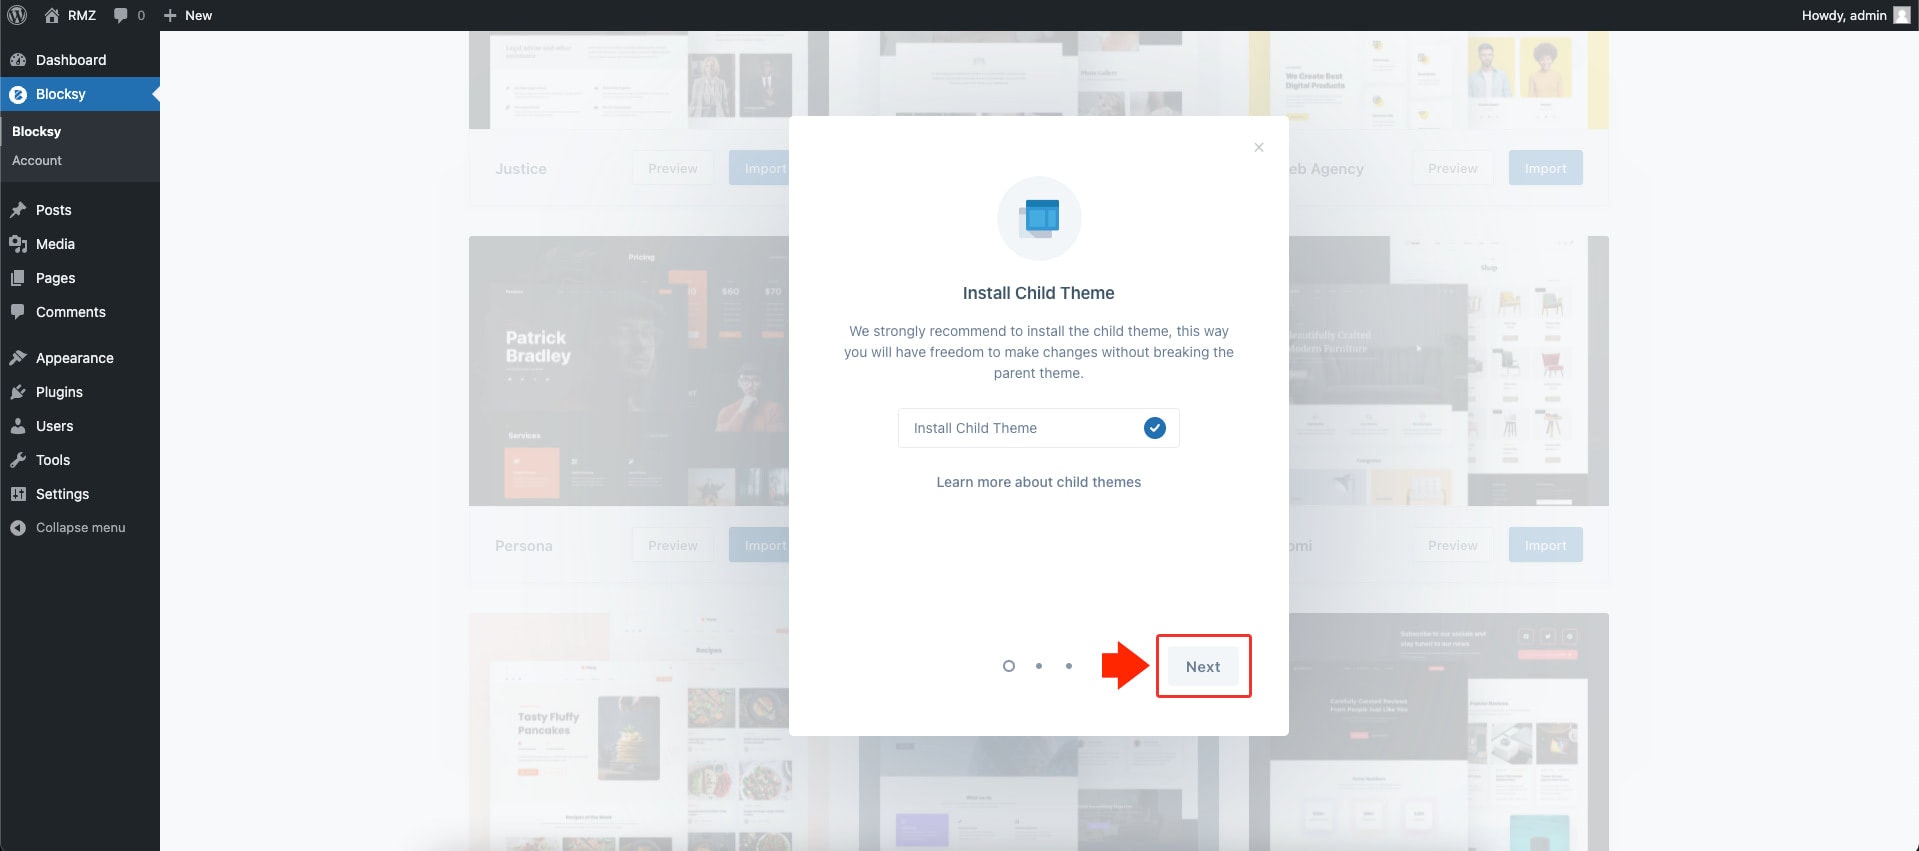The width and height of the screenshot is (1919, 851).
Task: Click the admin avatar image
Action: (1901, 15)
